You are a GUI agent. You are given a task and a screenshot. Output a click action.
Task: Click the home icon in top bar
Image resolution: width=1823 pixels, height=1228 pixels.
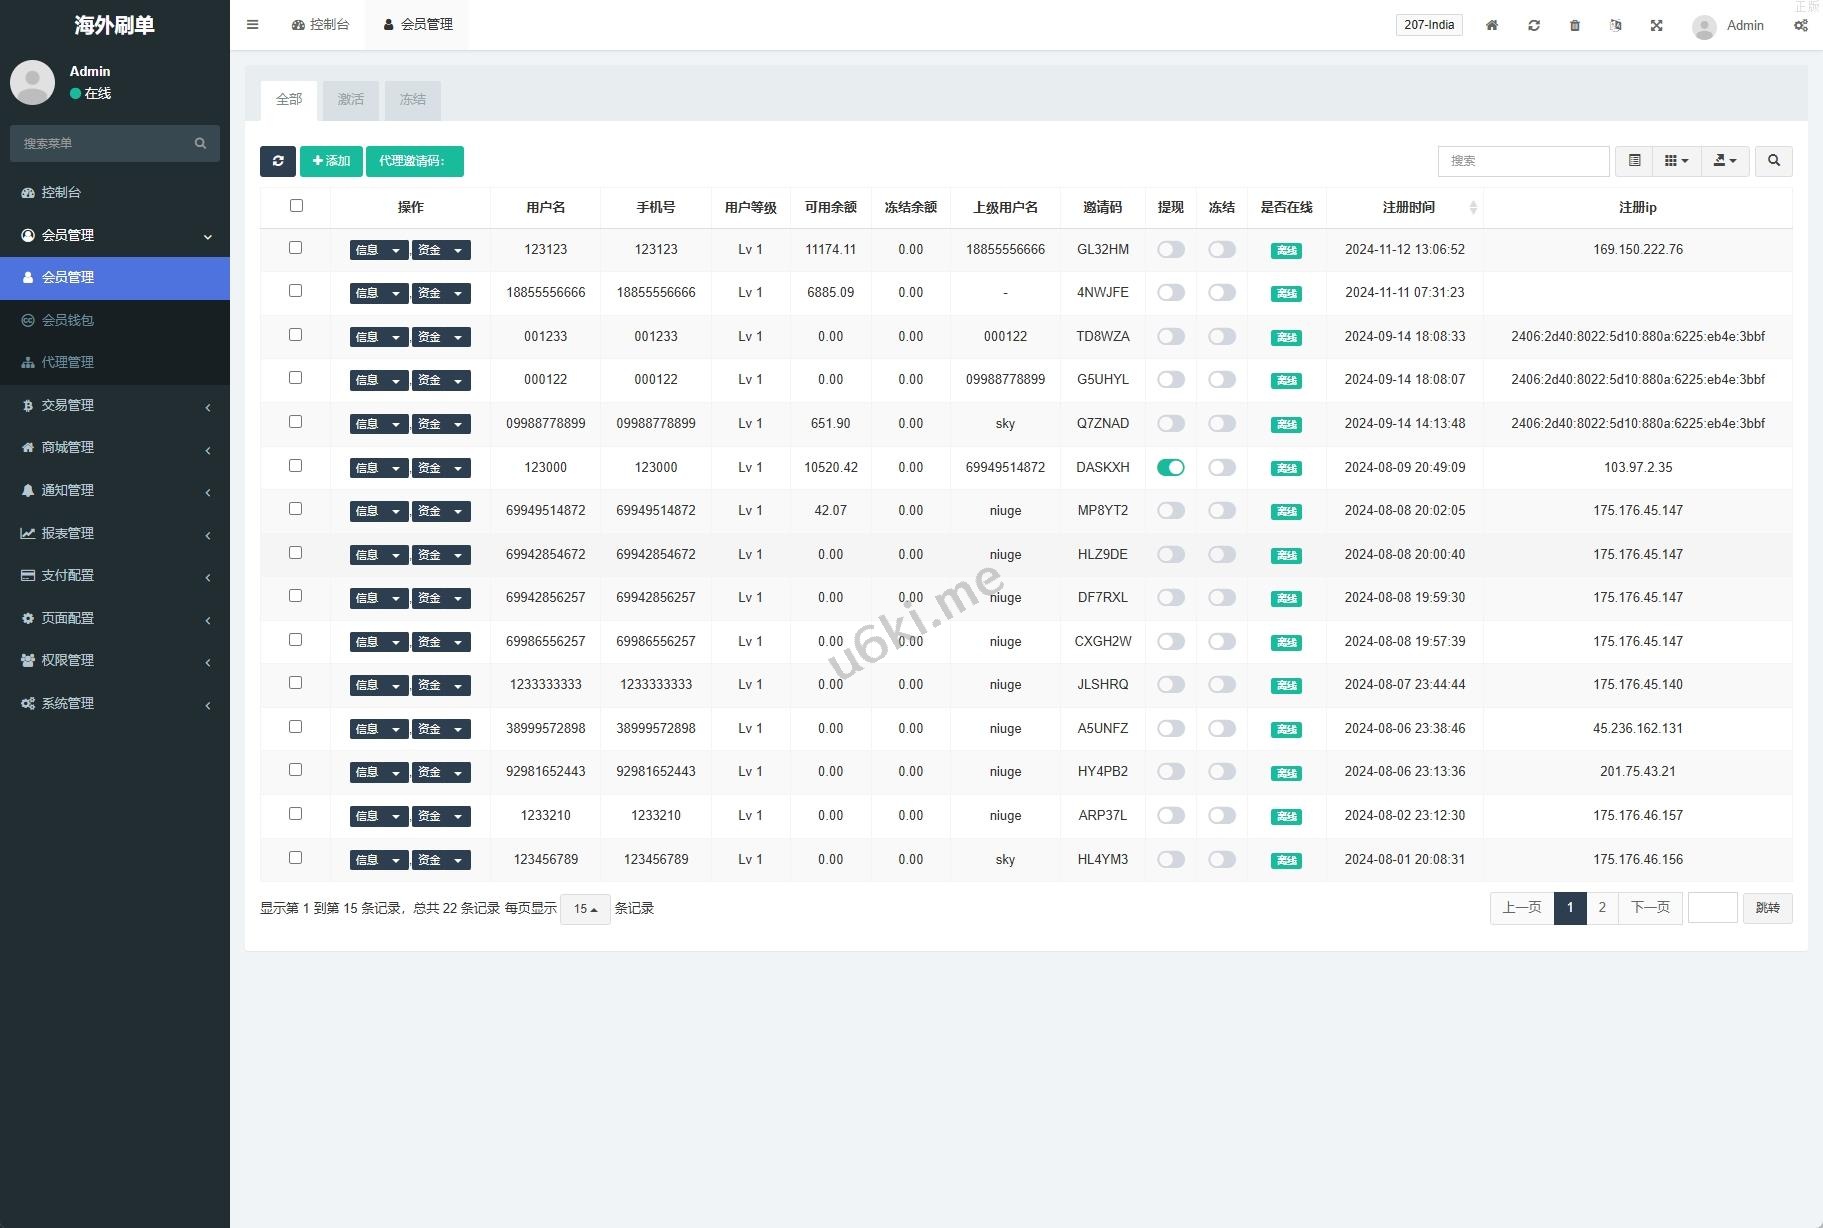tap(1491, 25)
